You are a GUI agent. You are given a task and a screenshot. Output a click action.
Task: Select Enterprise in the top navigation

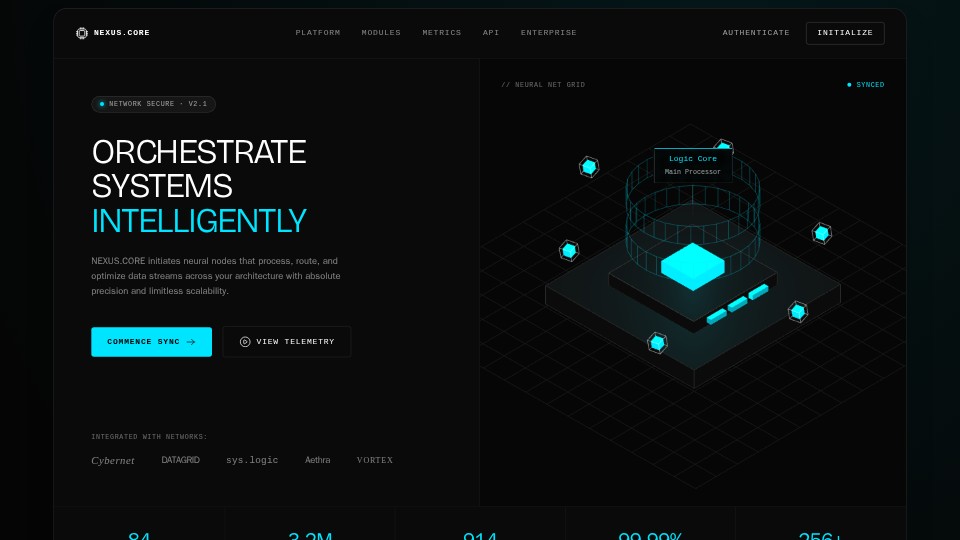point(549,33)
